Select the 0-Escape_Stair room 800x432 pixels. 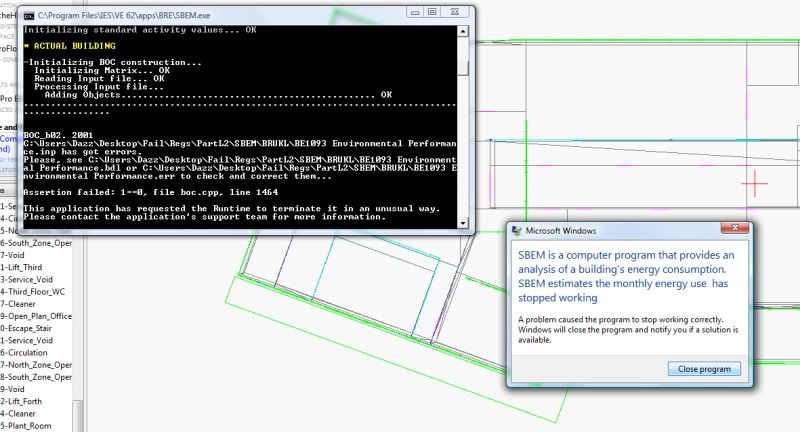27,328
